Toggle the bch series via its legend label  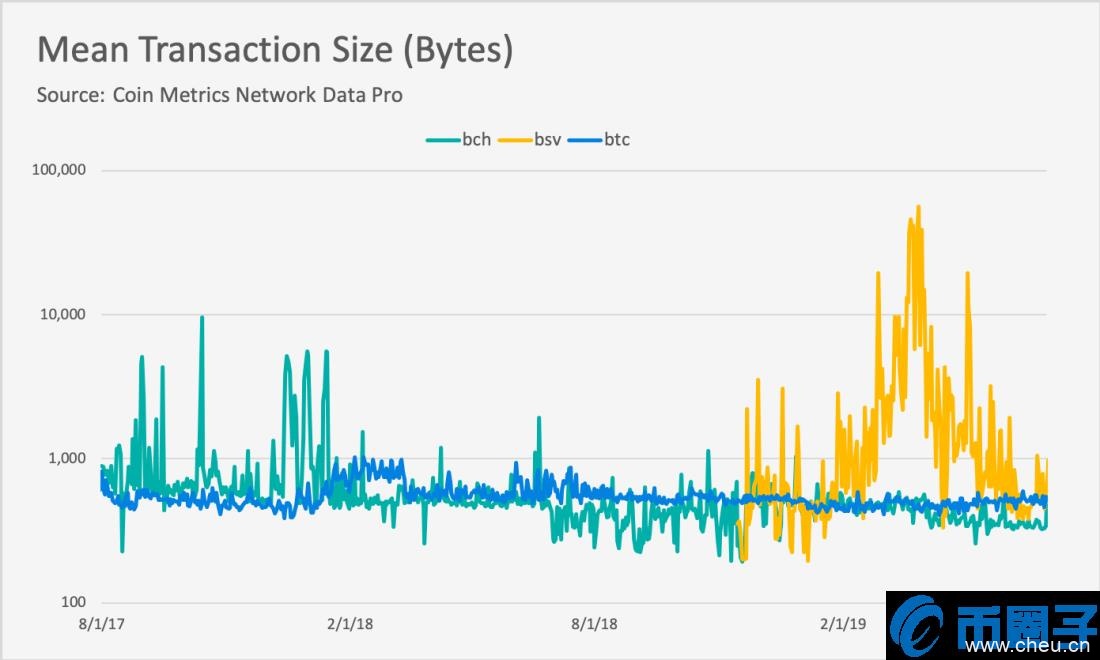pyautogui.click(x=476, y=140)
